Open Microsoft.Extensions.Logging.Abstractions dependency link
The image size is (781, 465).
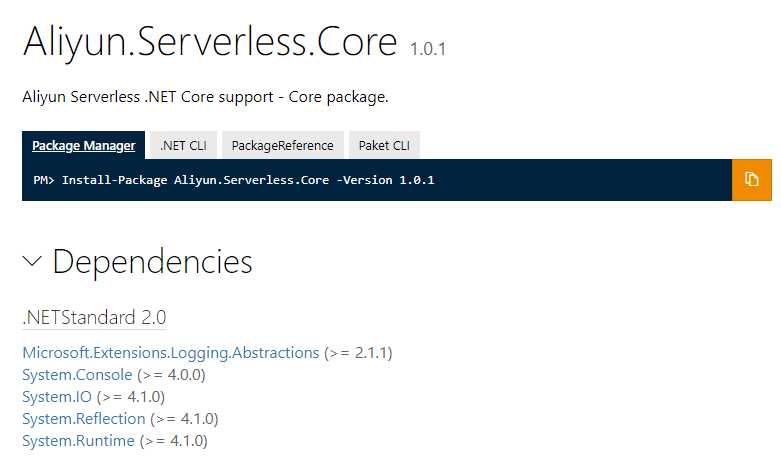(x=171, y=352)
